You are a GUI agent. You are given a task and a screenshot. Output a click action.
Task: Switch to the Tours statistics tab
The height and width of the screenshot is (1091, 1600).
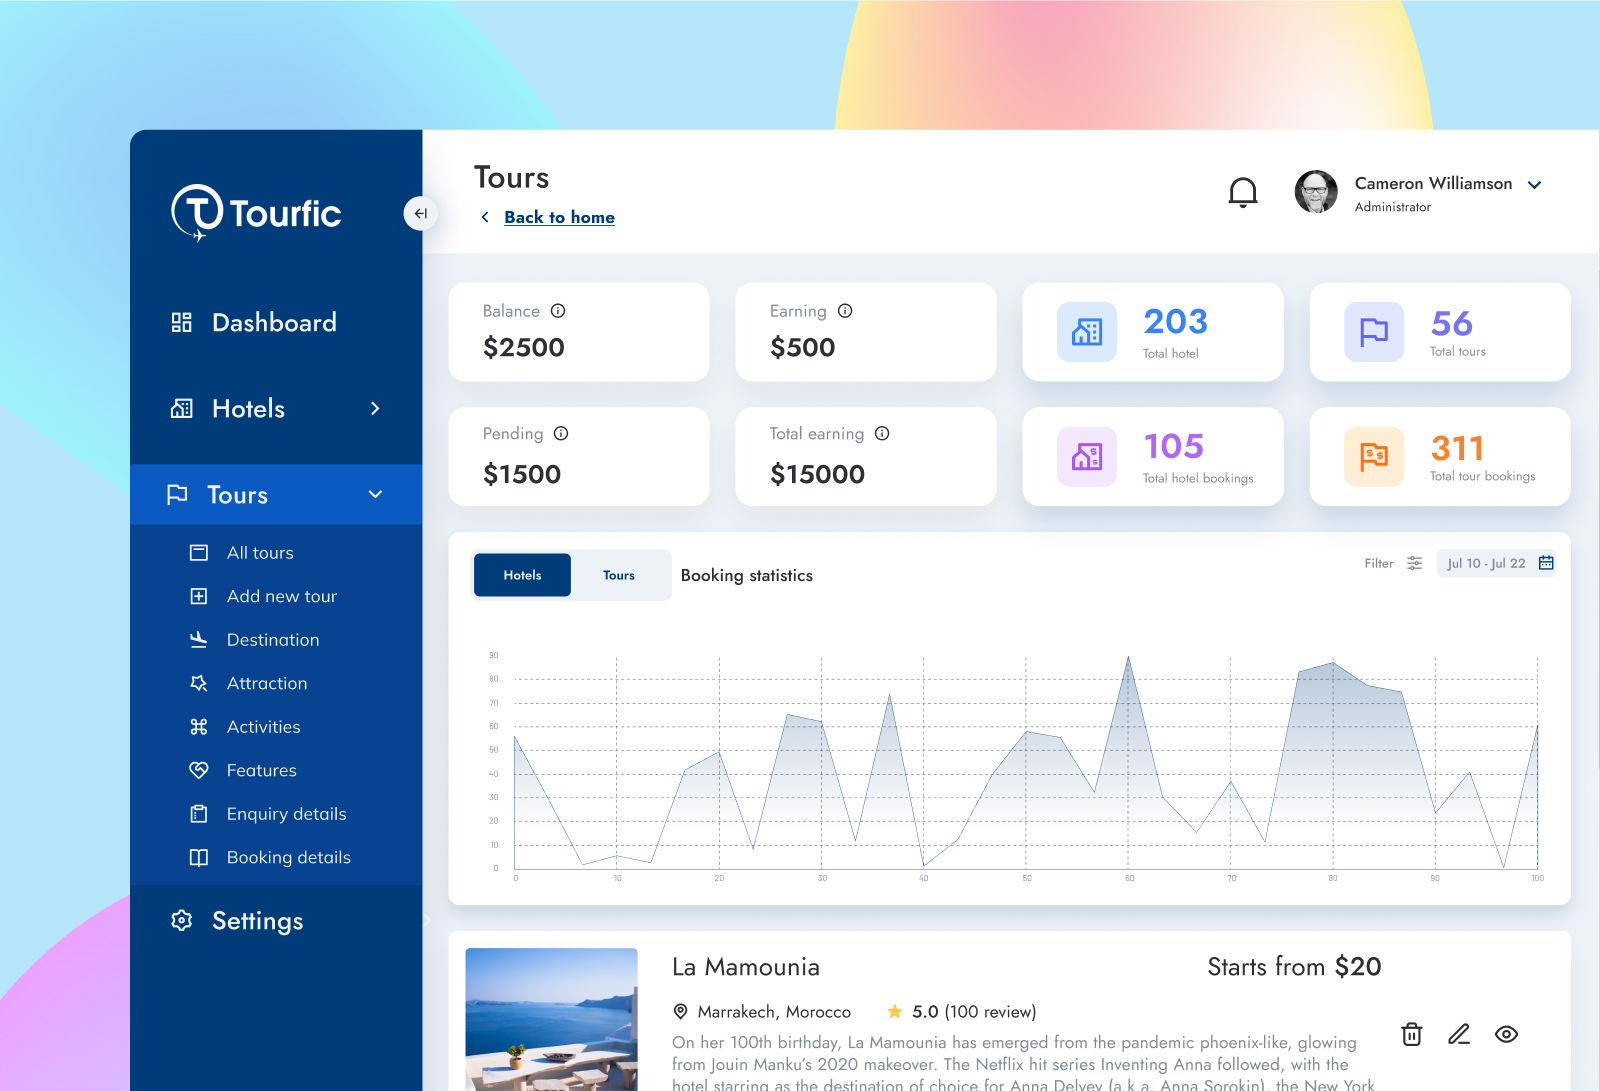point(619,575)
